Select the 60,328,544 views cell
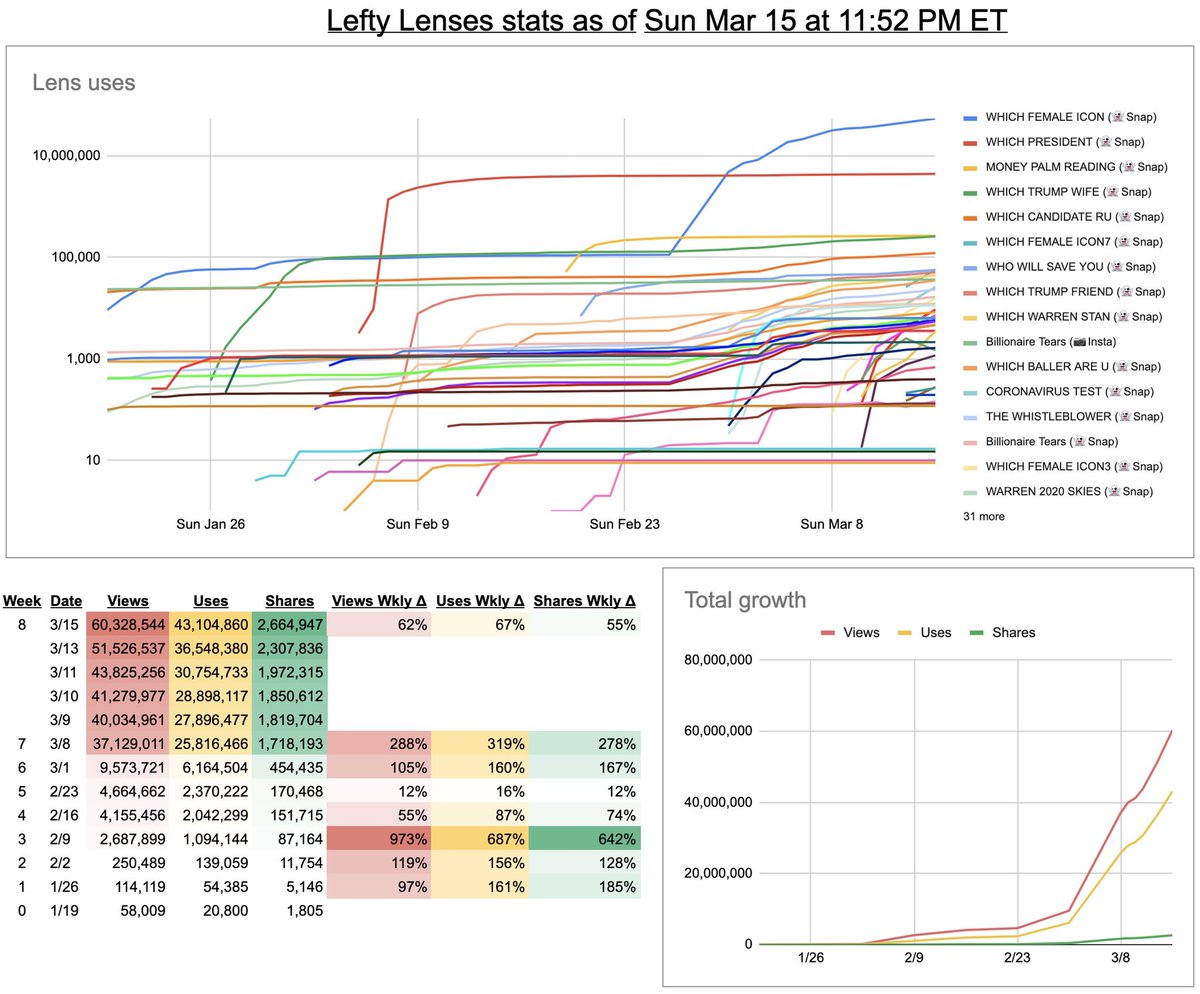The width and height of the screenshot is (1200, 994). 127,625
